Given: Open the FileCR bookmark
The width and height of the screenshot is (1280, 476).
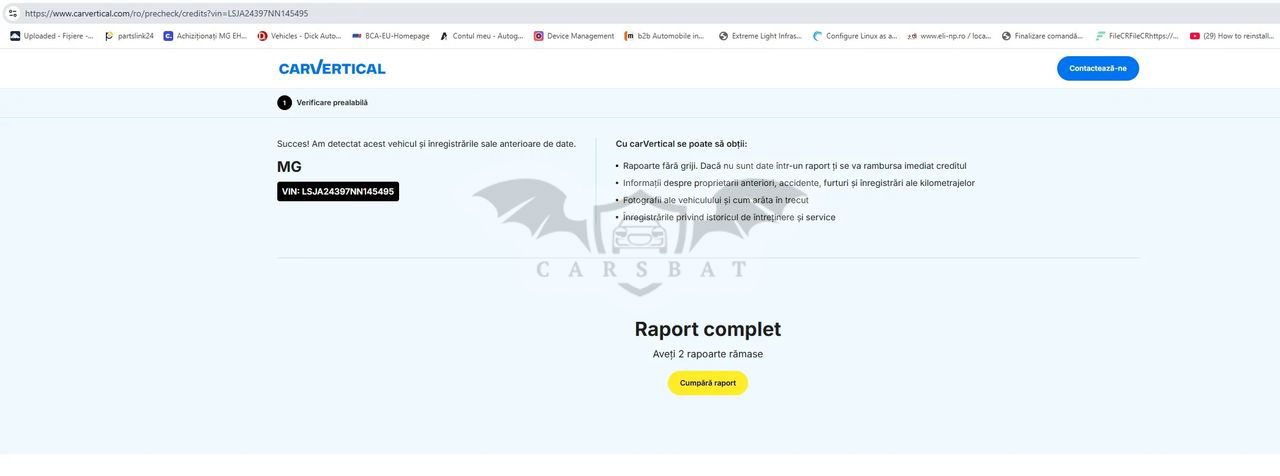Looking at the screenshot, I should (1136, 36).
